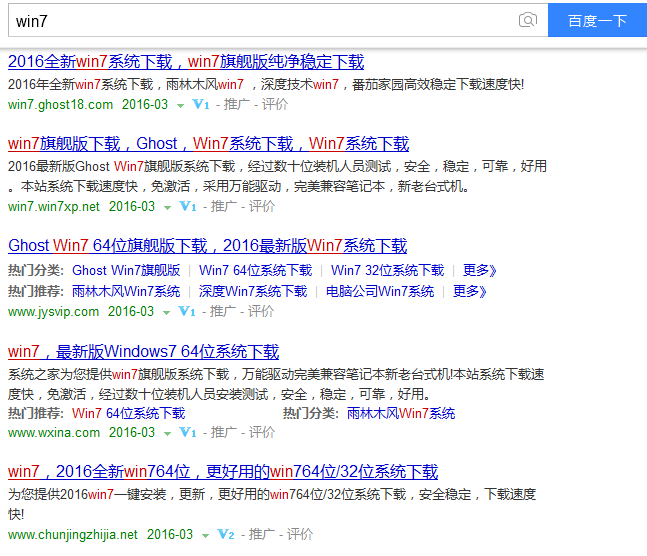The width and height of the screenshot is (647, 556).
Task: Click the camera image search icon
Action: point(528,20)
